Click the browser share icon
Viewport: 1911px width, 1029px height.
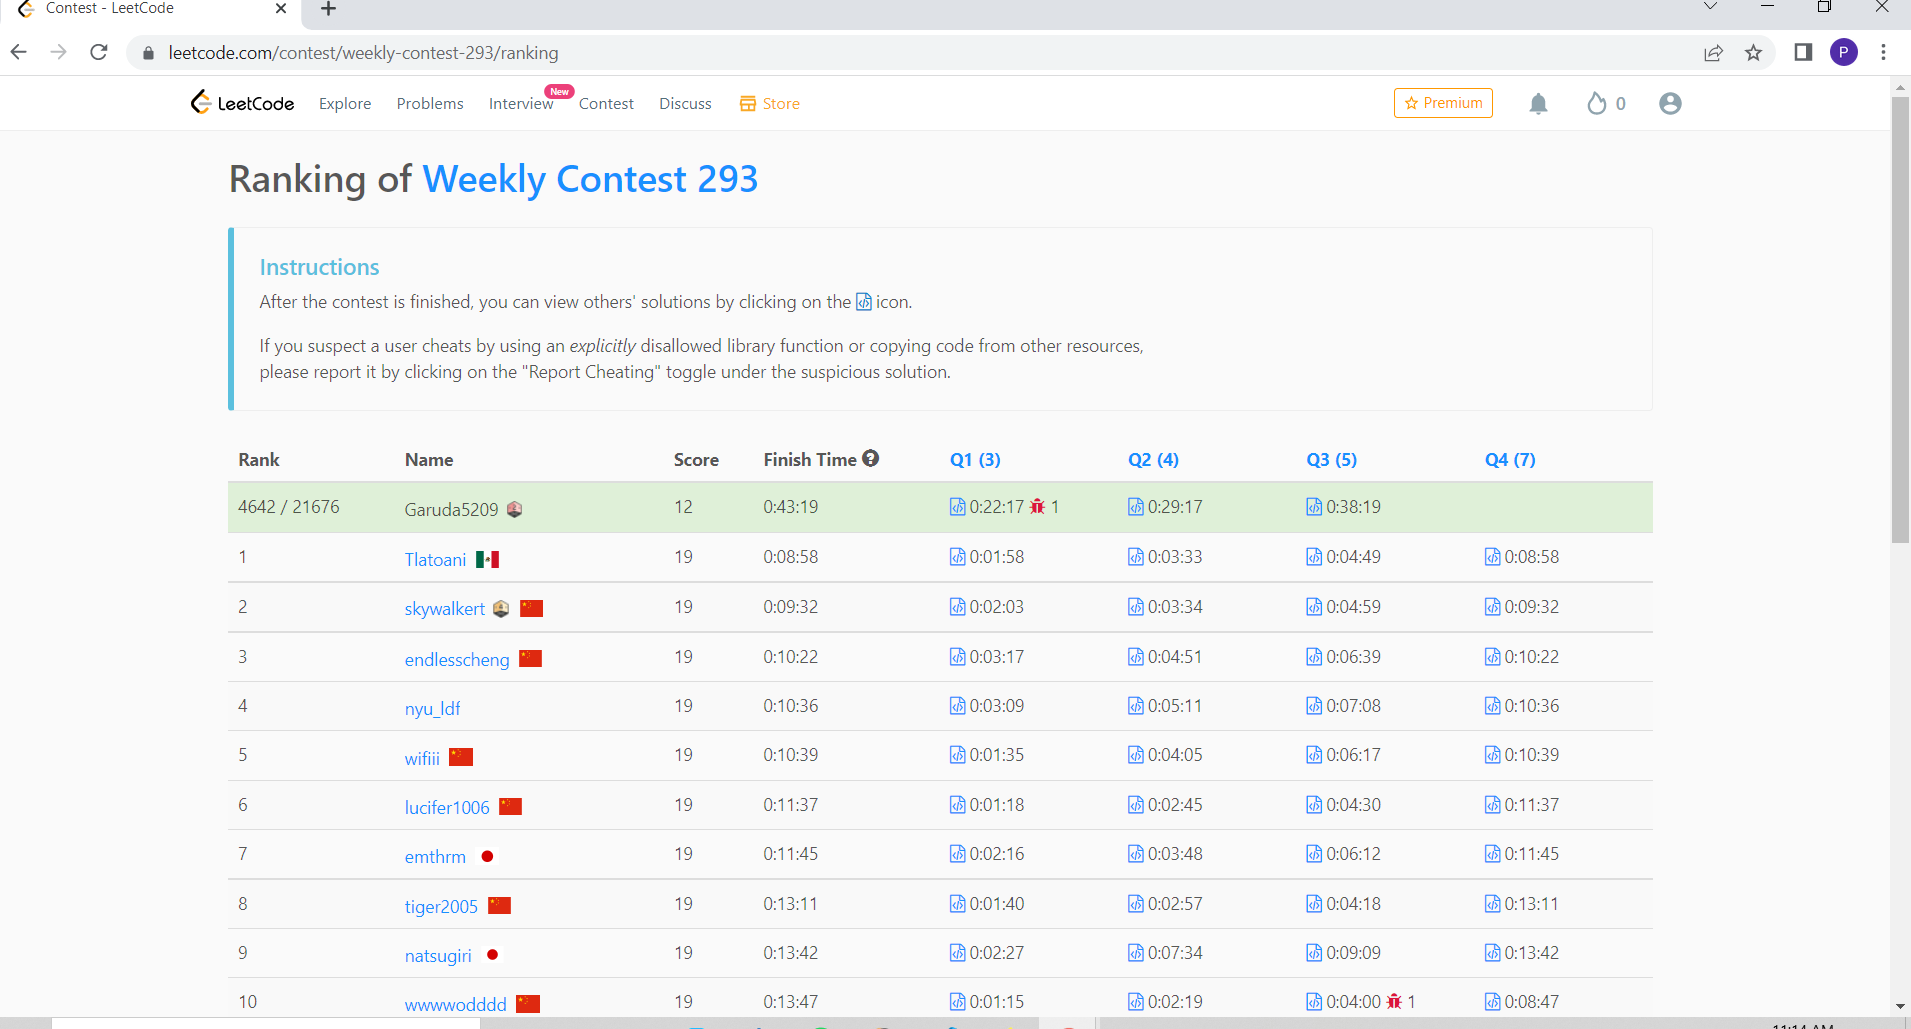pyautogui.click(x=1713, y=53)
